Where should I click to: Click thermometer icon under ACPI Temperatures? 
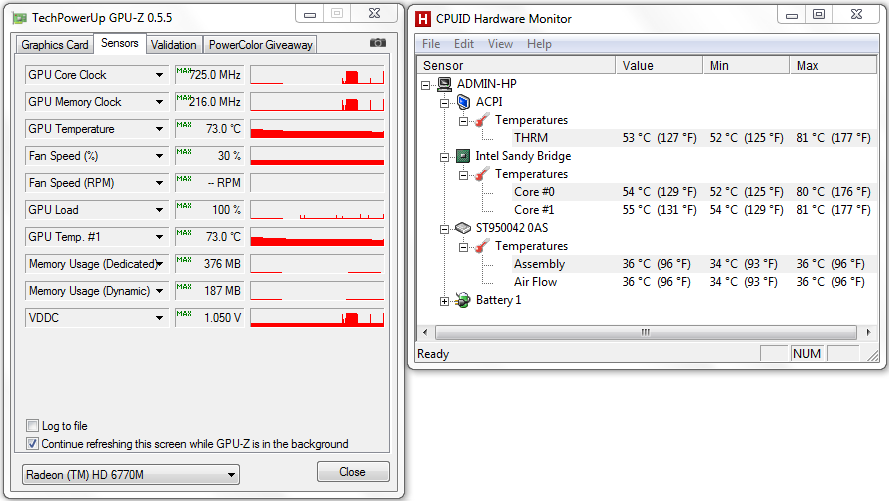pyautogui.click(x=482, y=120)
